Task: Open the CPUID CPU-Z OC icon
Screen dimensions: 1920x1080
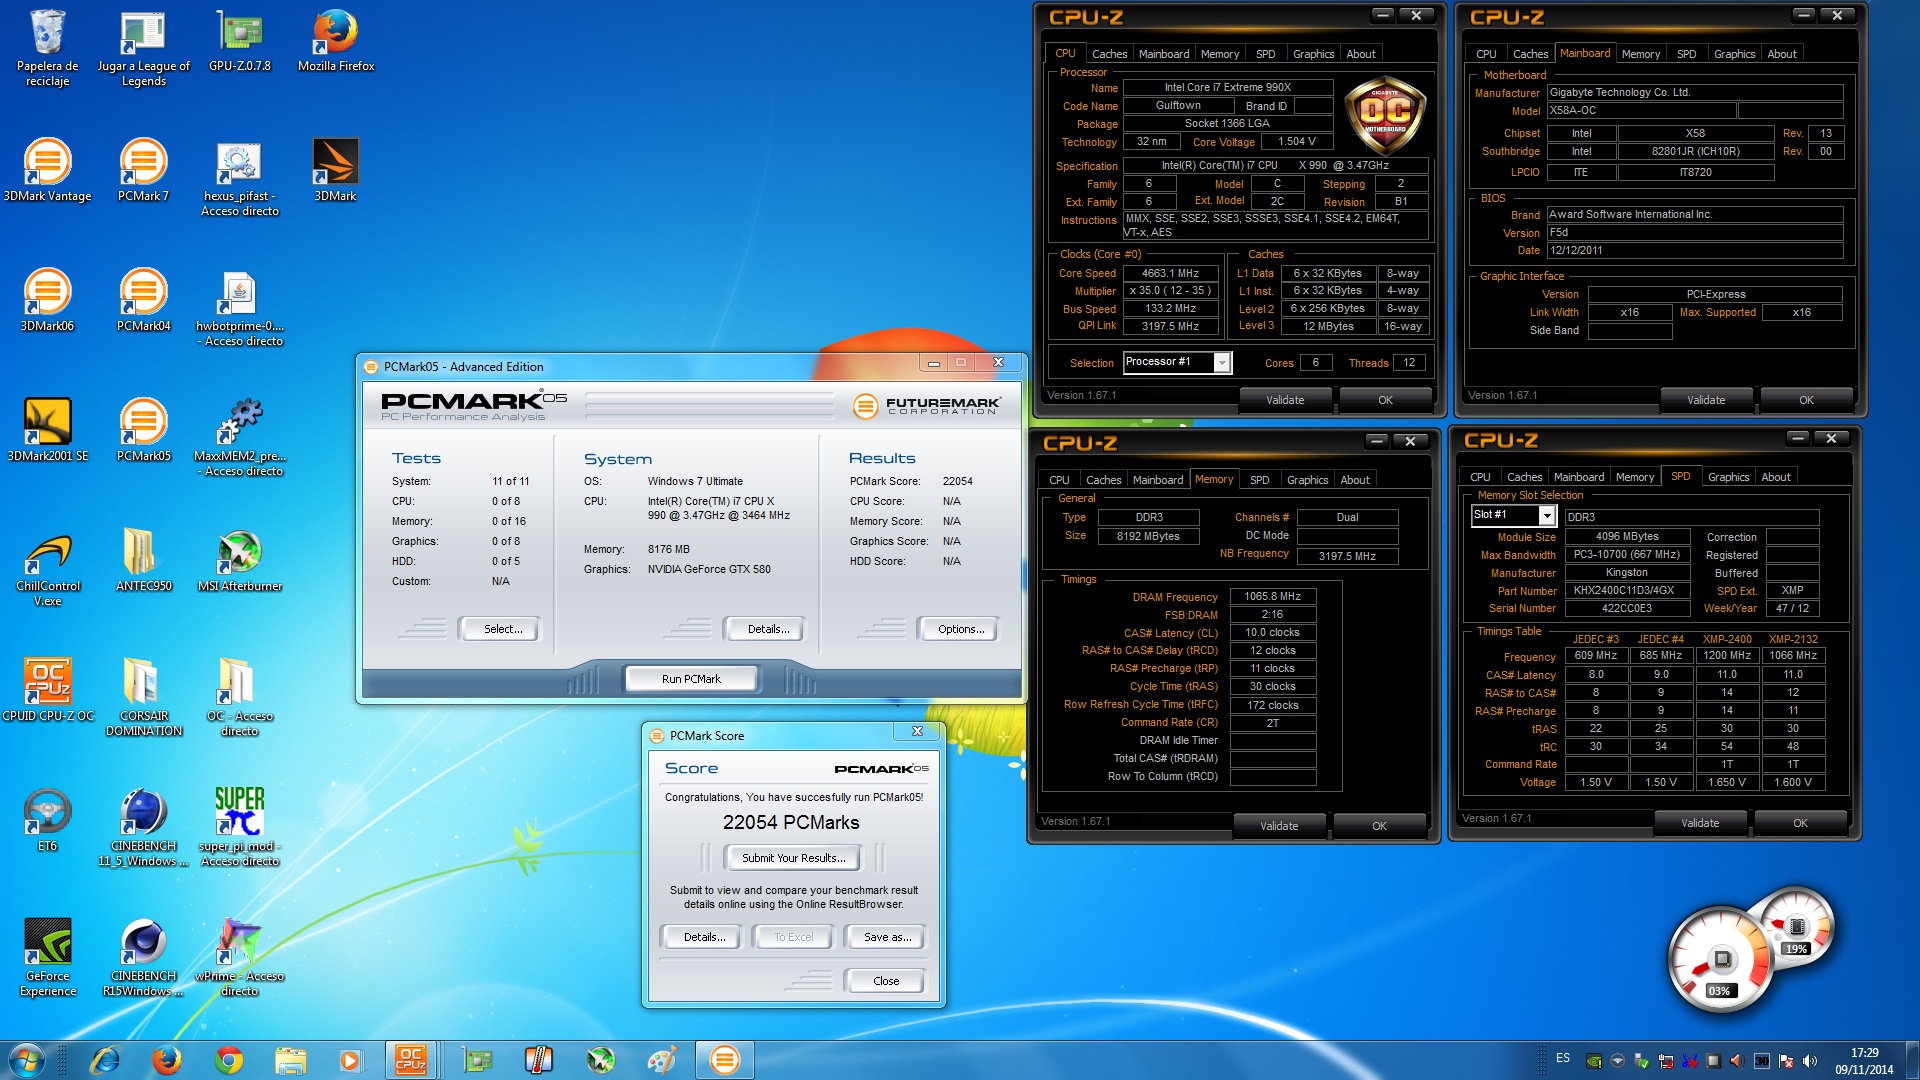Action: [47, 691]
